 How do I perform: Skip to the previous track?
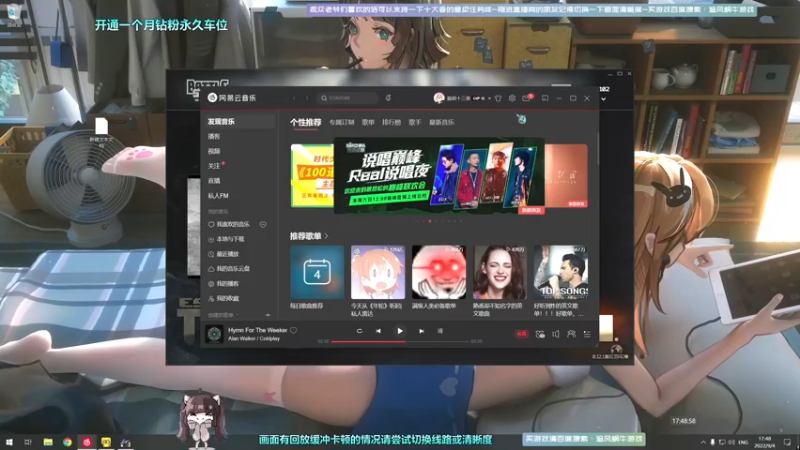378,331
